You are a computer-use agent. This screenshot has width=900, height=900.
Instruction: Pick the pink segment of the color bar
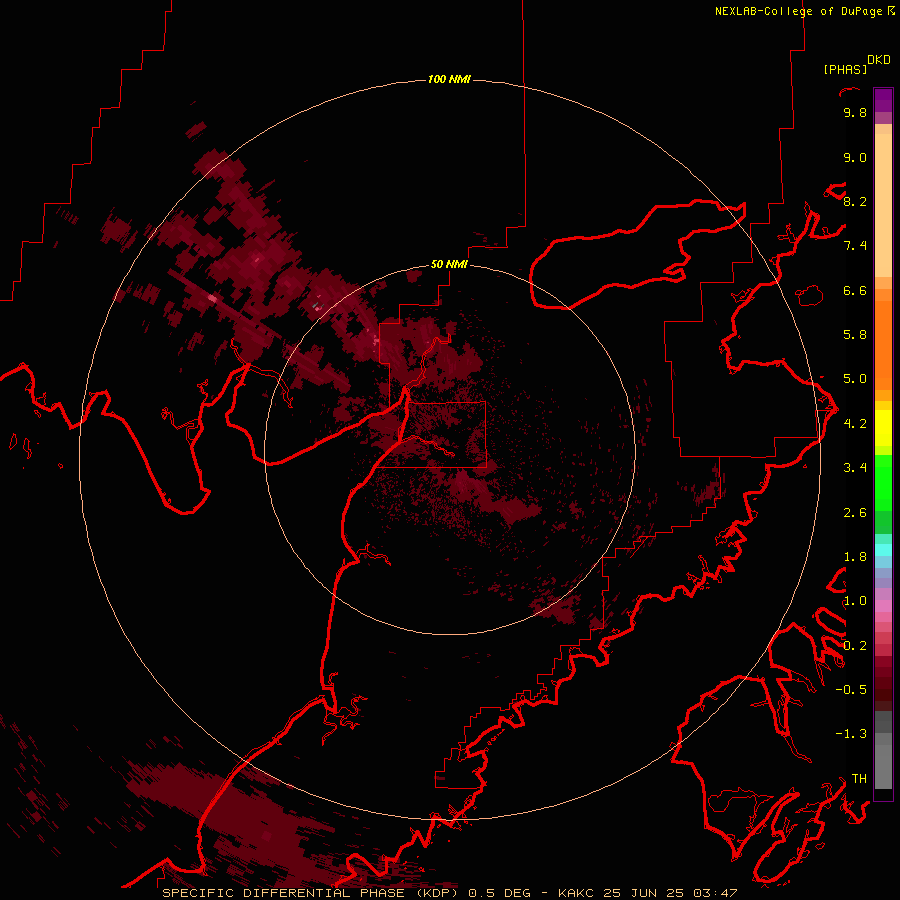(x=883, y=606)
